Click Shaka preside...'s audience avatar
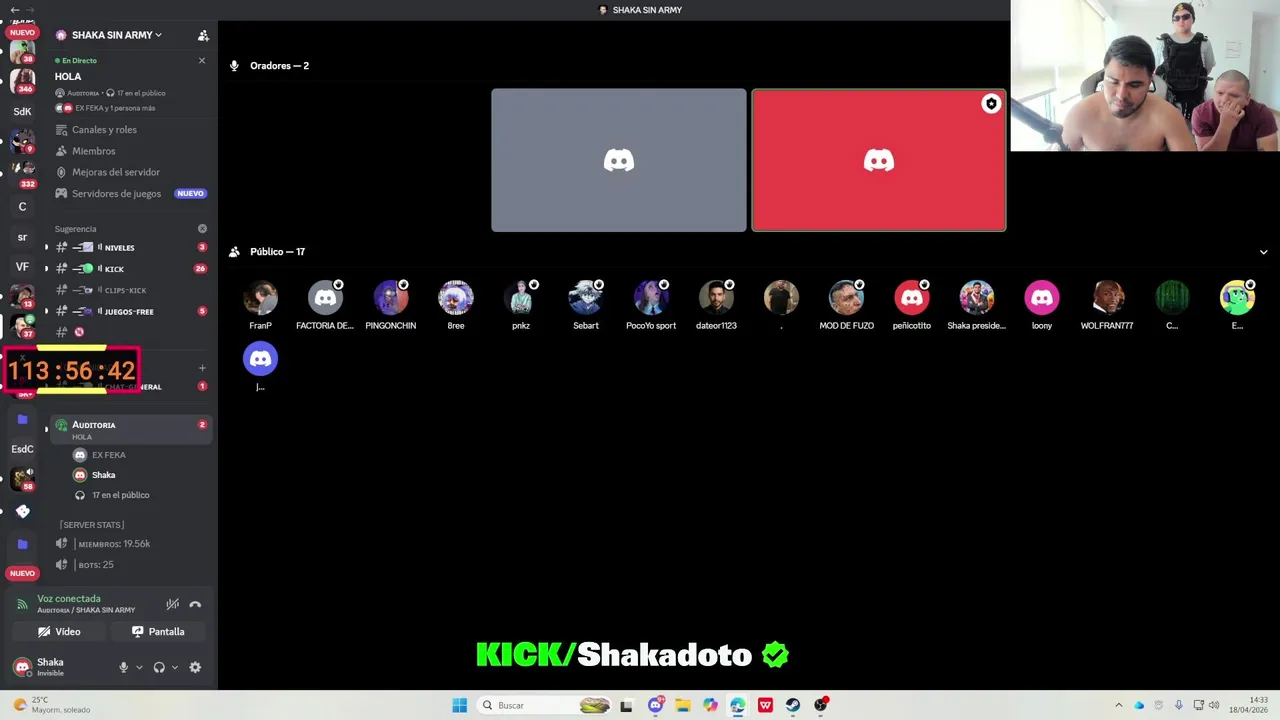The height and width of the screenshot is (720, 1280). coord(977,298)
